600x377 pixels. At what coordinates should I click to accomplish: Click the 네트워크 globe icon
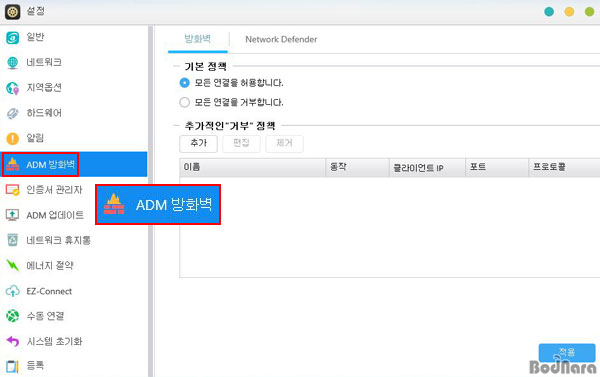coord(13,63)
